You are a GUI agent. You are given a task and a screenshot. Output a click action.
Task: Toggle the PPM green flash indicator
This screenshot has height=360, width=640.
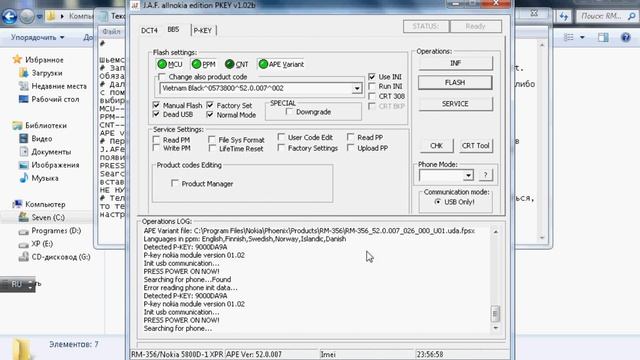196,64
